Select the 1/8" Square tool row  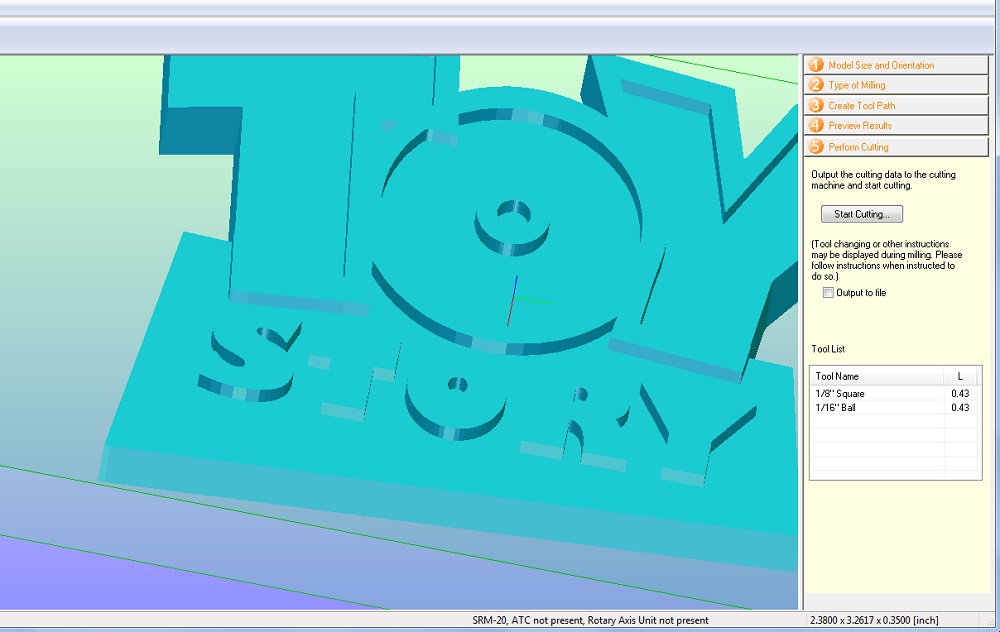pyautogui.click(x=895, y=393)
